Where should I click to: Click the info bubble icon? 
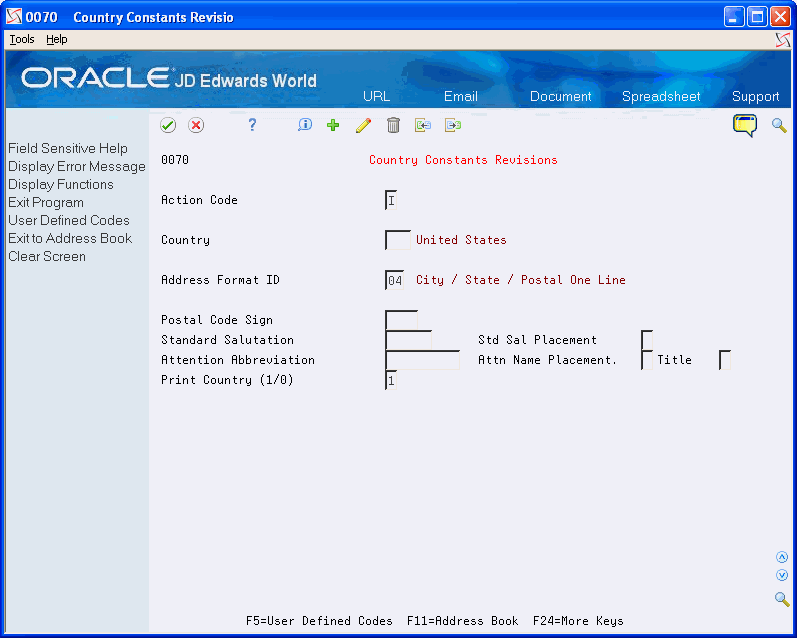click(x=304, y=125)
